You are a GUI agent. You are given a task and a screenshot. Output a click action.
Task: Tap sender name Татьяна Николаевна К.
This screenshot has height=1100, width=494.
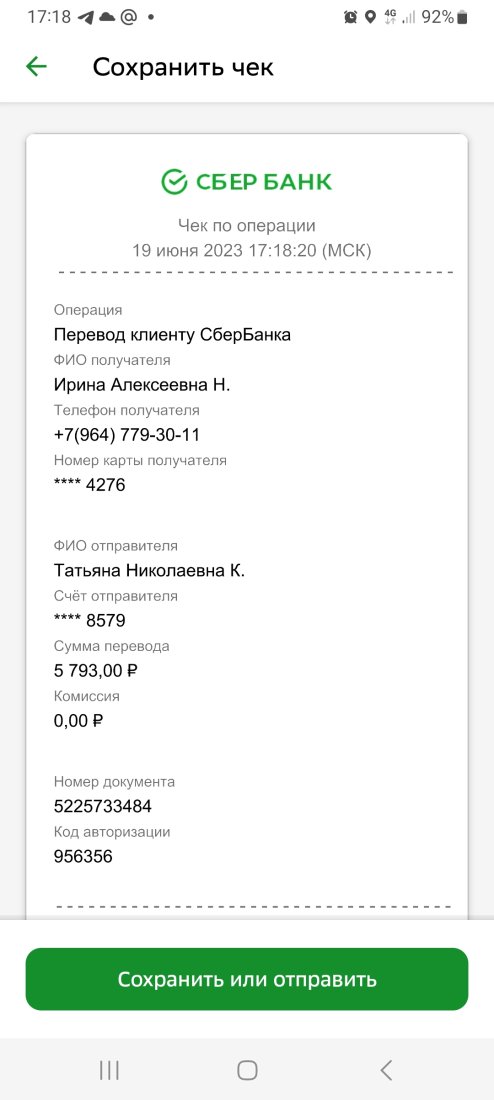[x=149, y=570]
